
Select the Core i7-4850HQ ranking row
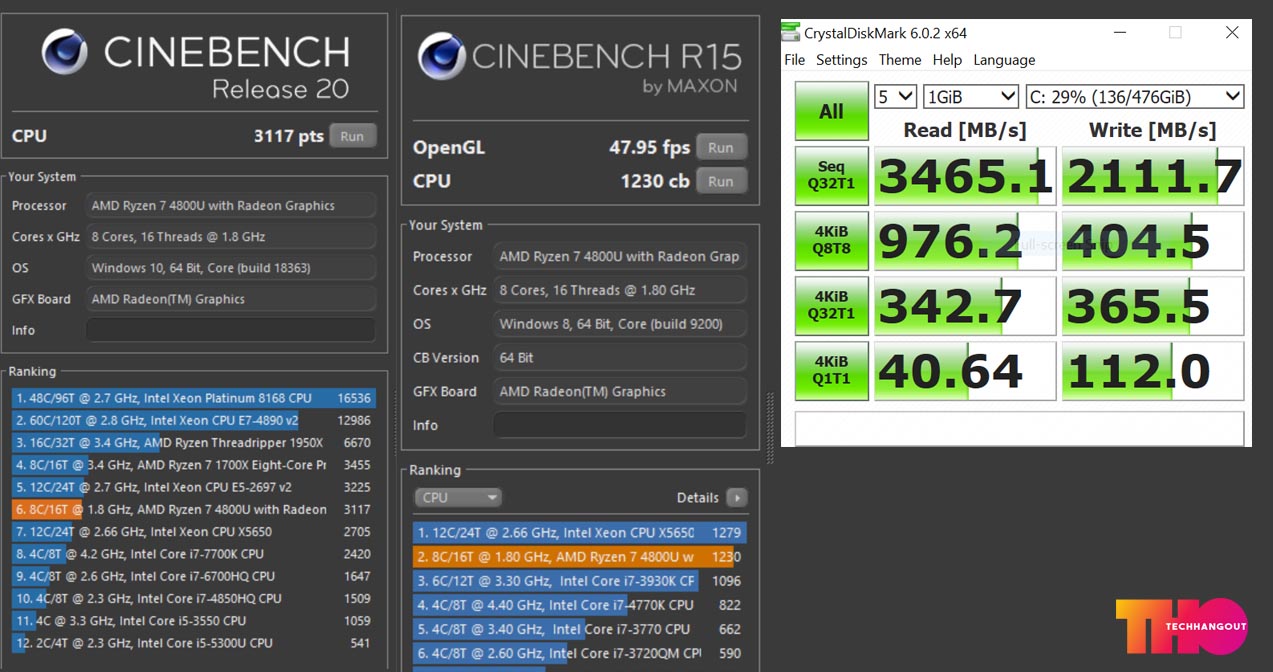[x=194, y=598]
